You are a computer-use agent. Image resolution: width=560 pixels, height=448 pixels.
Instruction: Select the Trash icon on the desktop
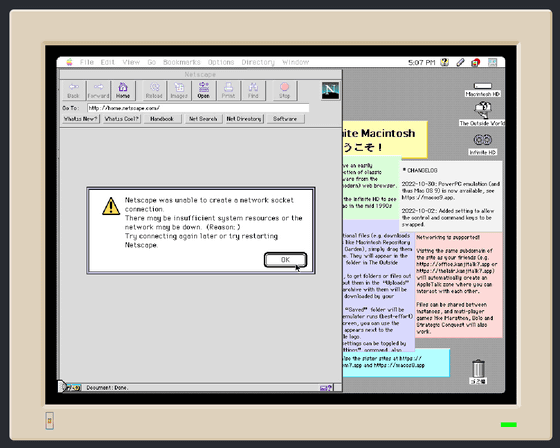click(x=479, y=372)
